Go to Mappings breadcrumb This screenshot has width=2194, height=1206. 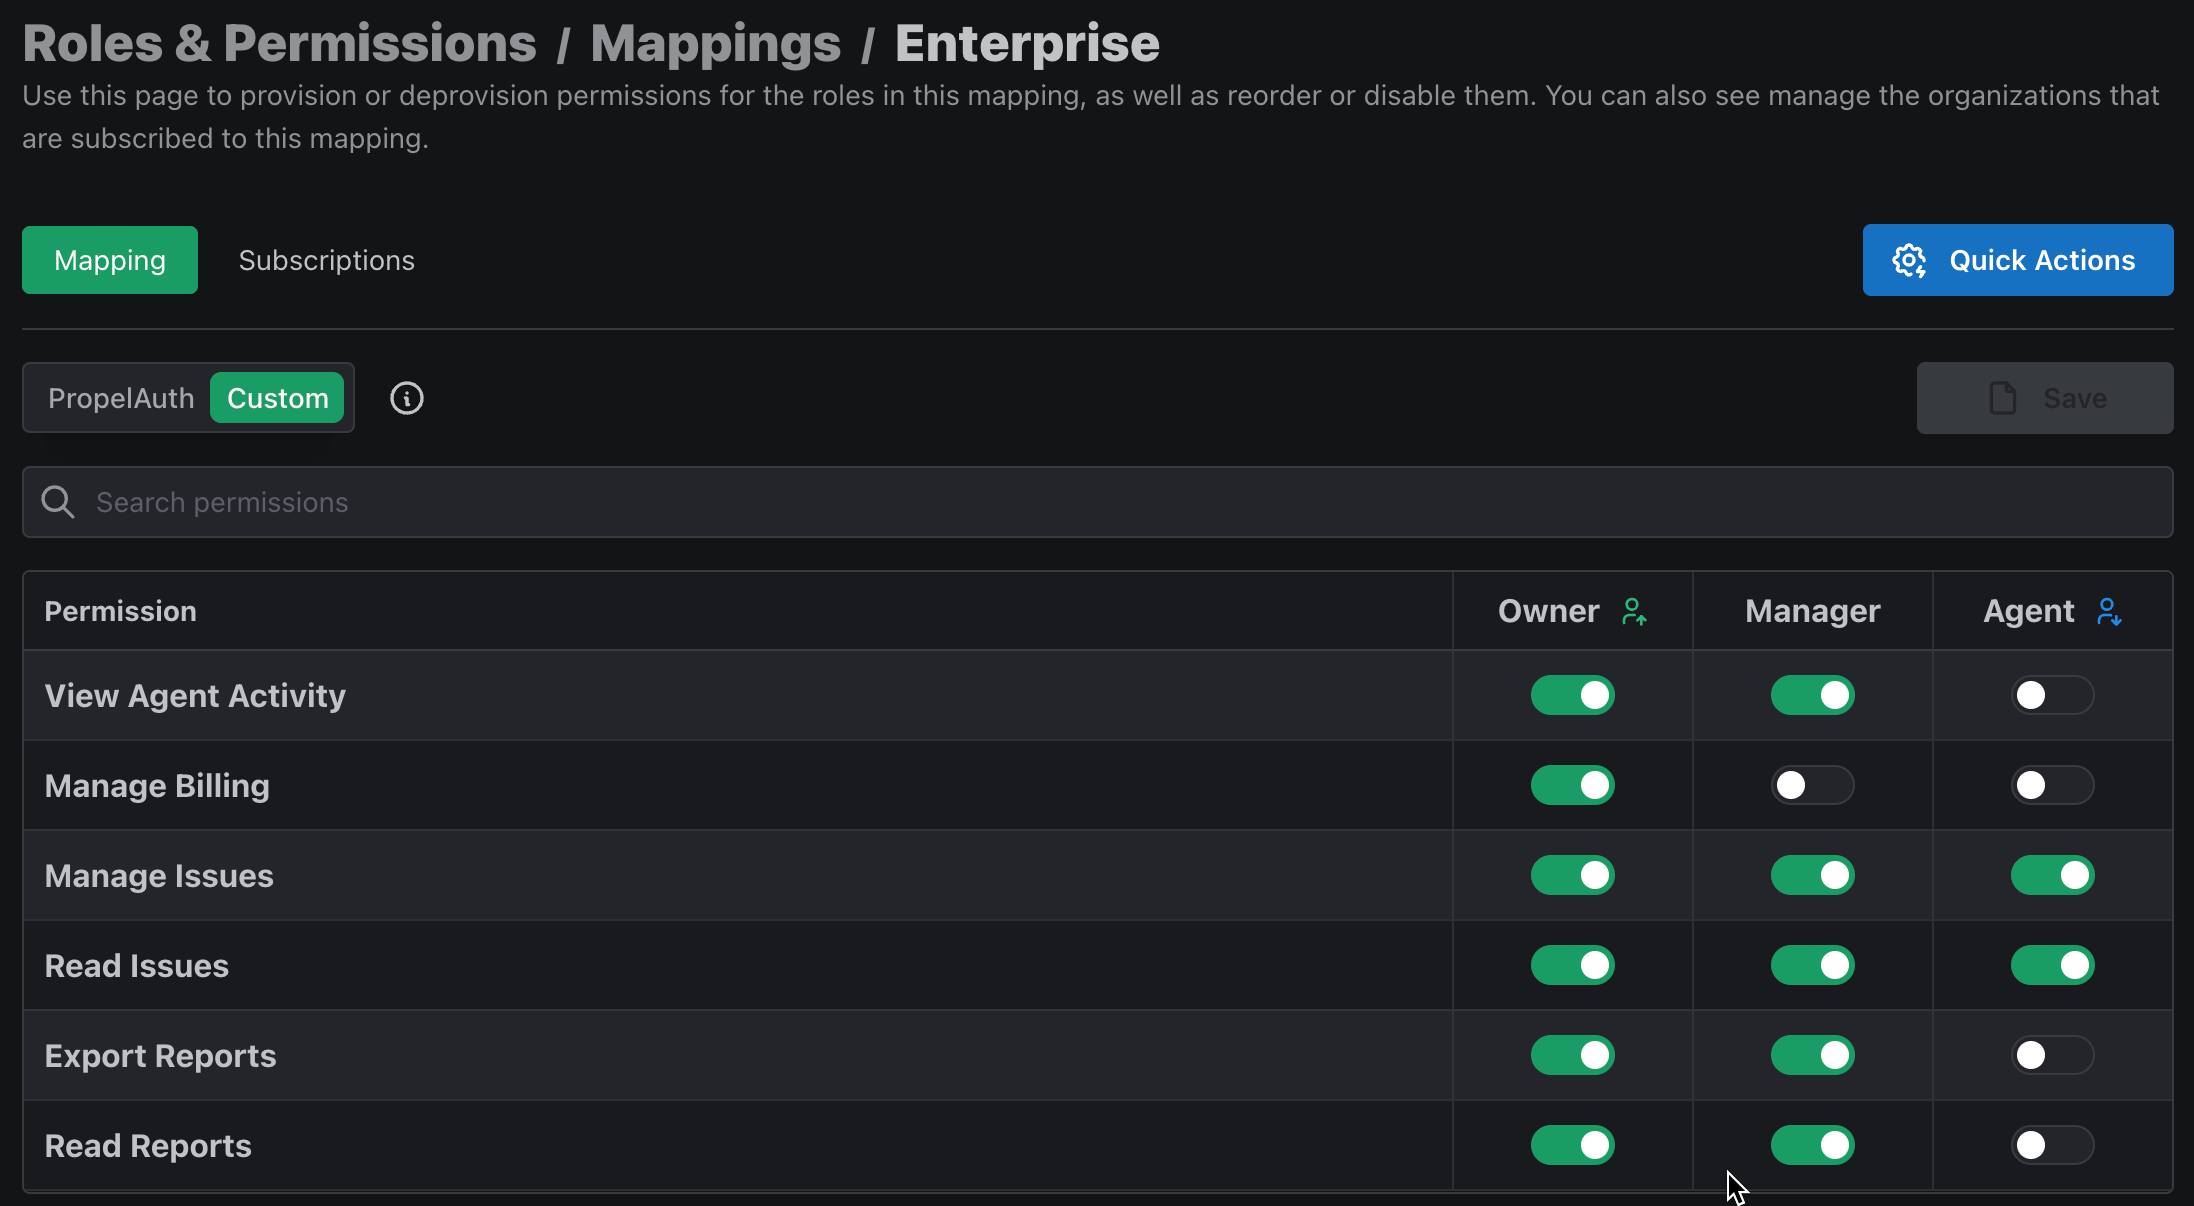click(716, 43)
